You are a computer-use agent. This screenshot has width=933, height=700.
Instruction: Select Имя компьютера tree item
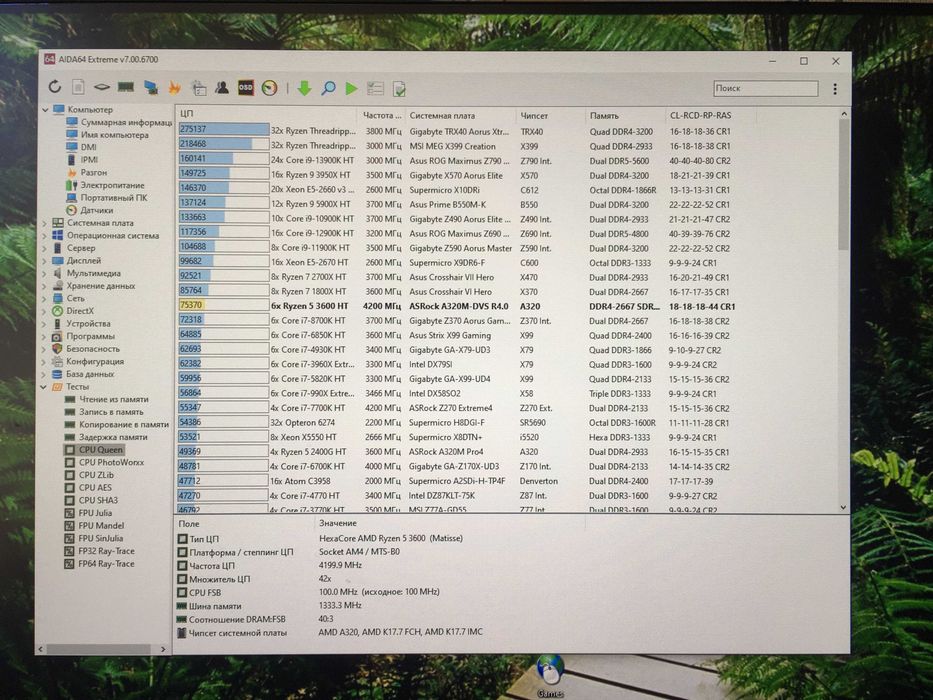tap(115, 135)
